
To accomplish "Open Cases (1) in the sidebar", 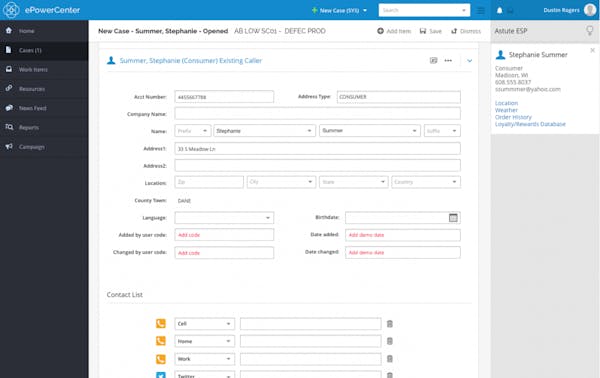I will pos(44,50).
